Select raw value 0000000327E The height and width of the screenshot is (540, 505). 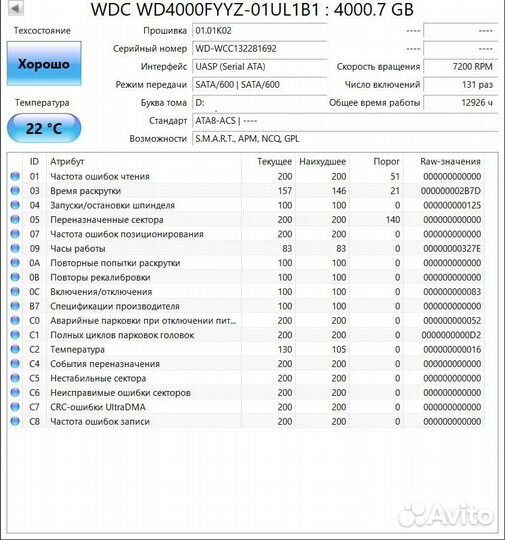tap(452, 249)
